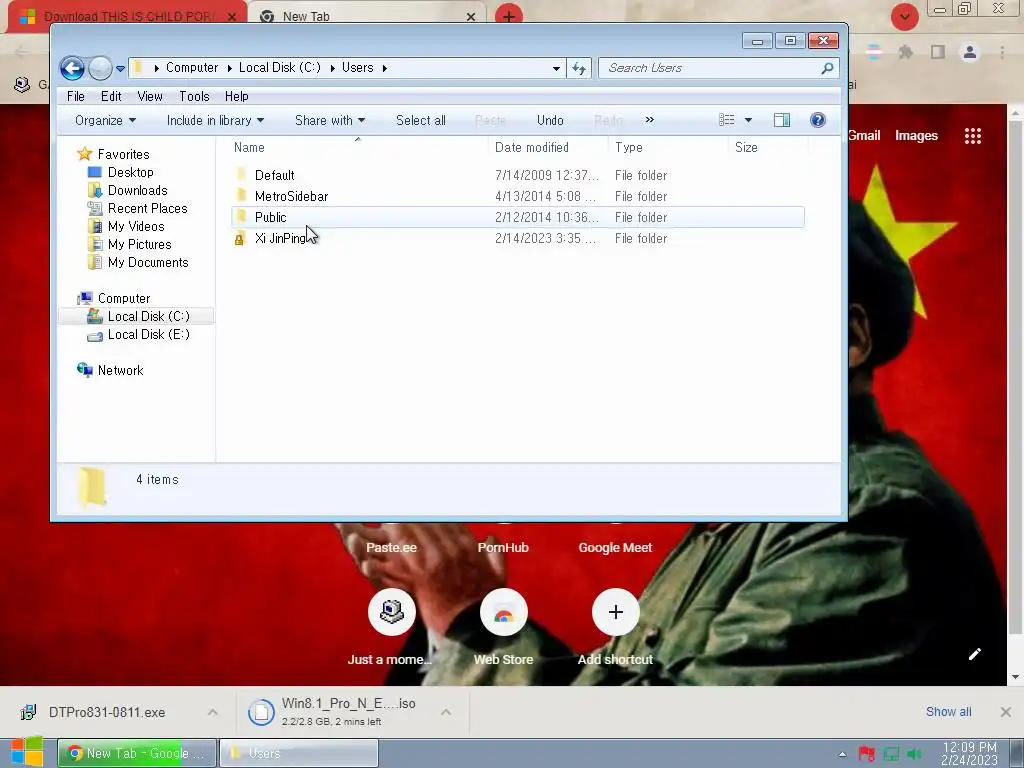
Task: Open the Web Store shortcut
Action: point(504,612)
